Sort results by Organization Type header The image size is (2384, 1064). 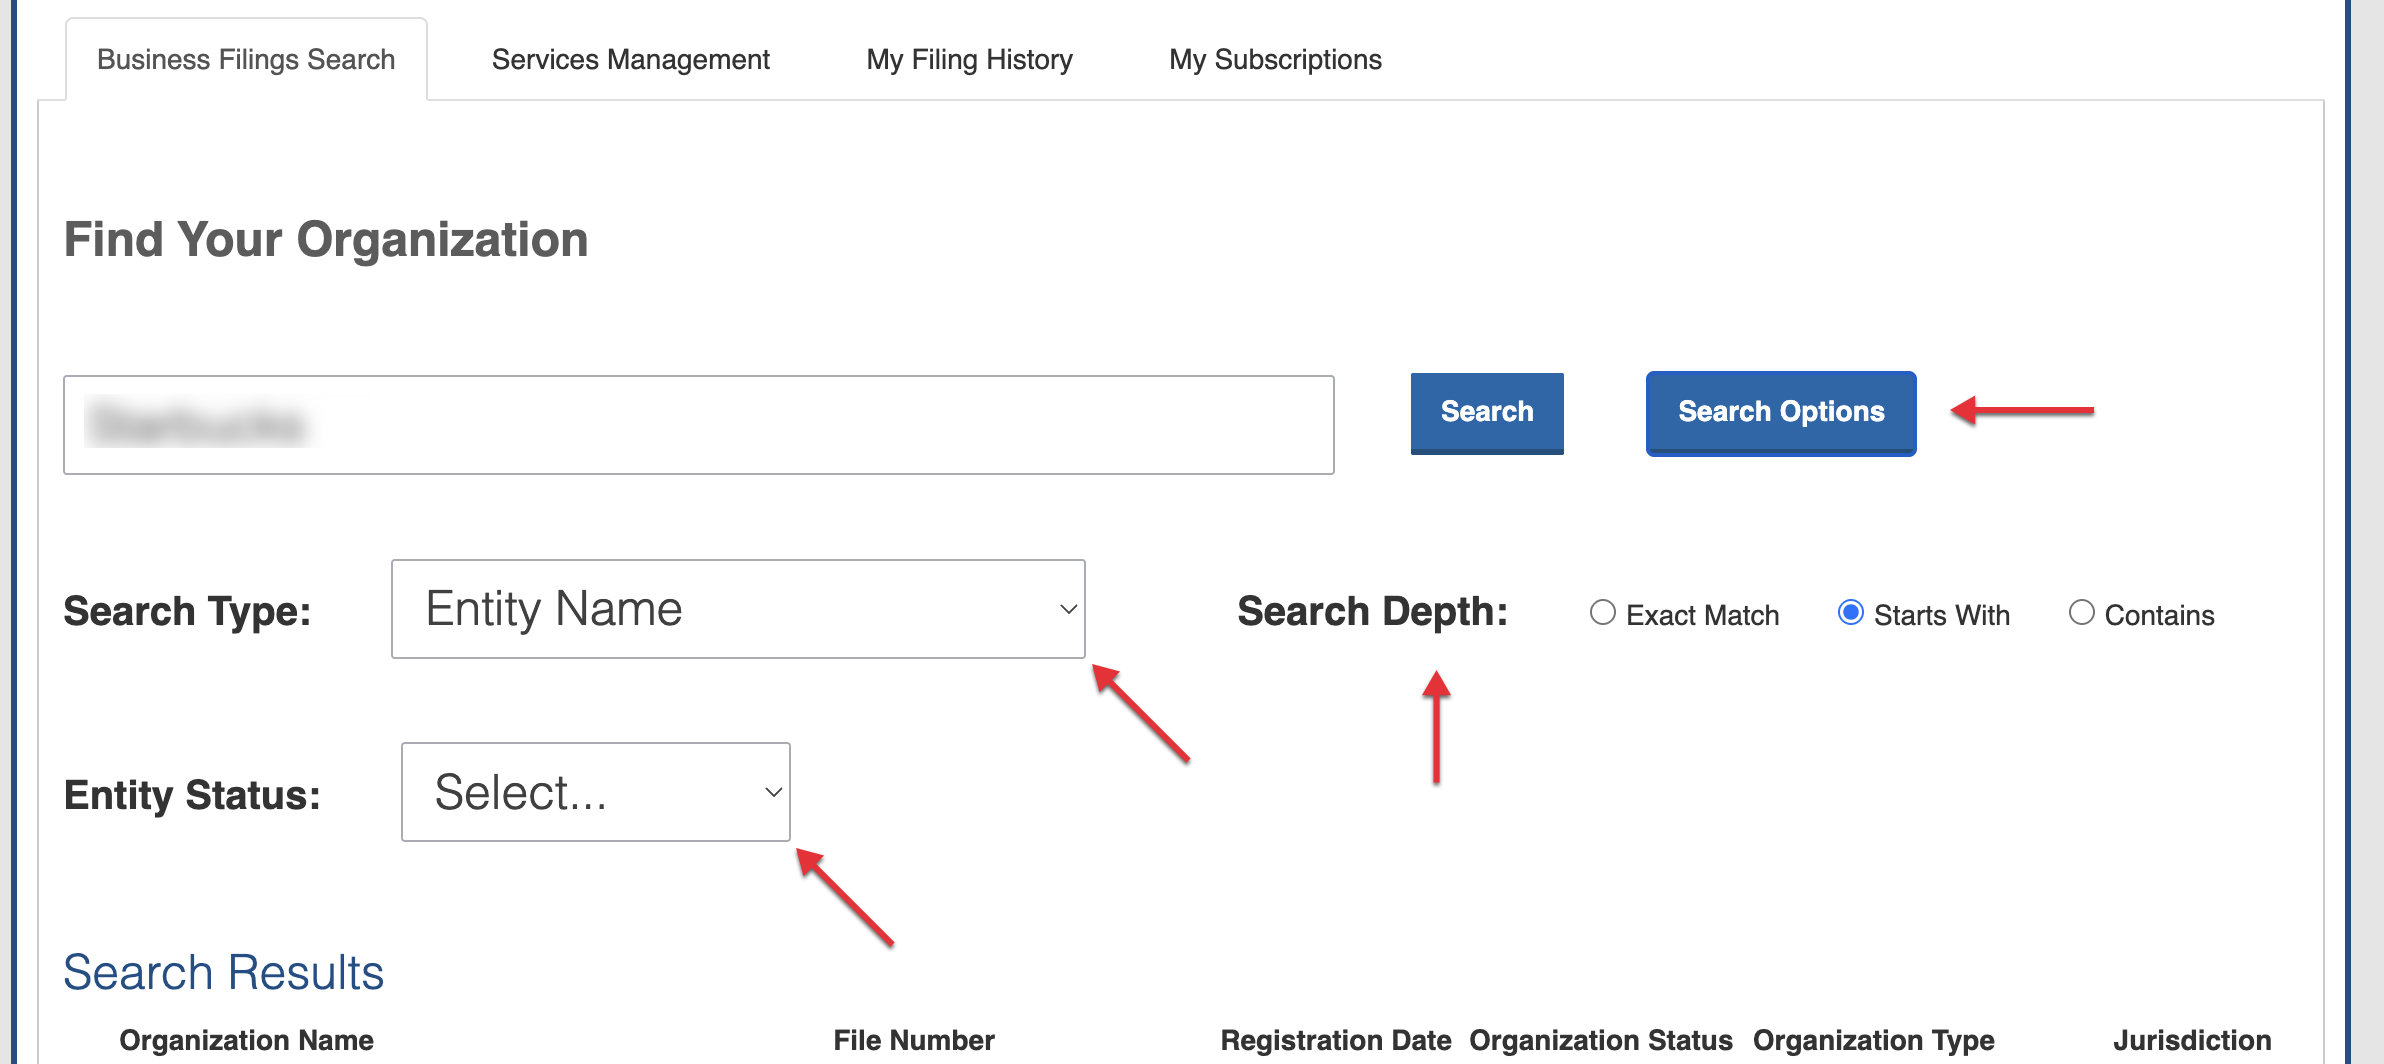pos(1873,1041)
